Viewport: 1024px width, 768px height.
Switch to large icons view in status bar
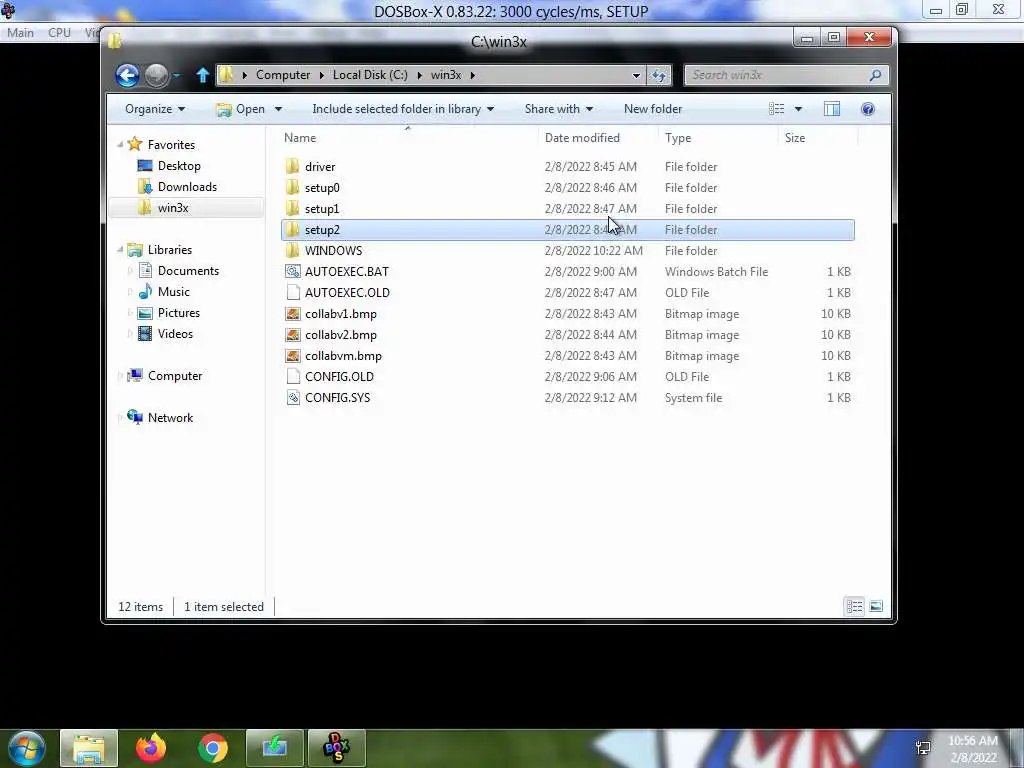(876, 607)
